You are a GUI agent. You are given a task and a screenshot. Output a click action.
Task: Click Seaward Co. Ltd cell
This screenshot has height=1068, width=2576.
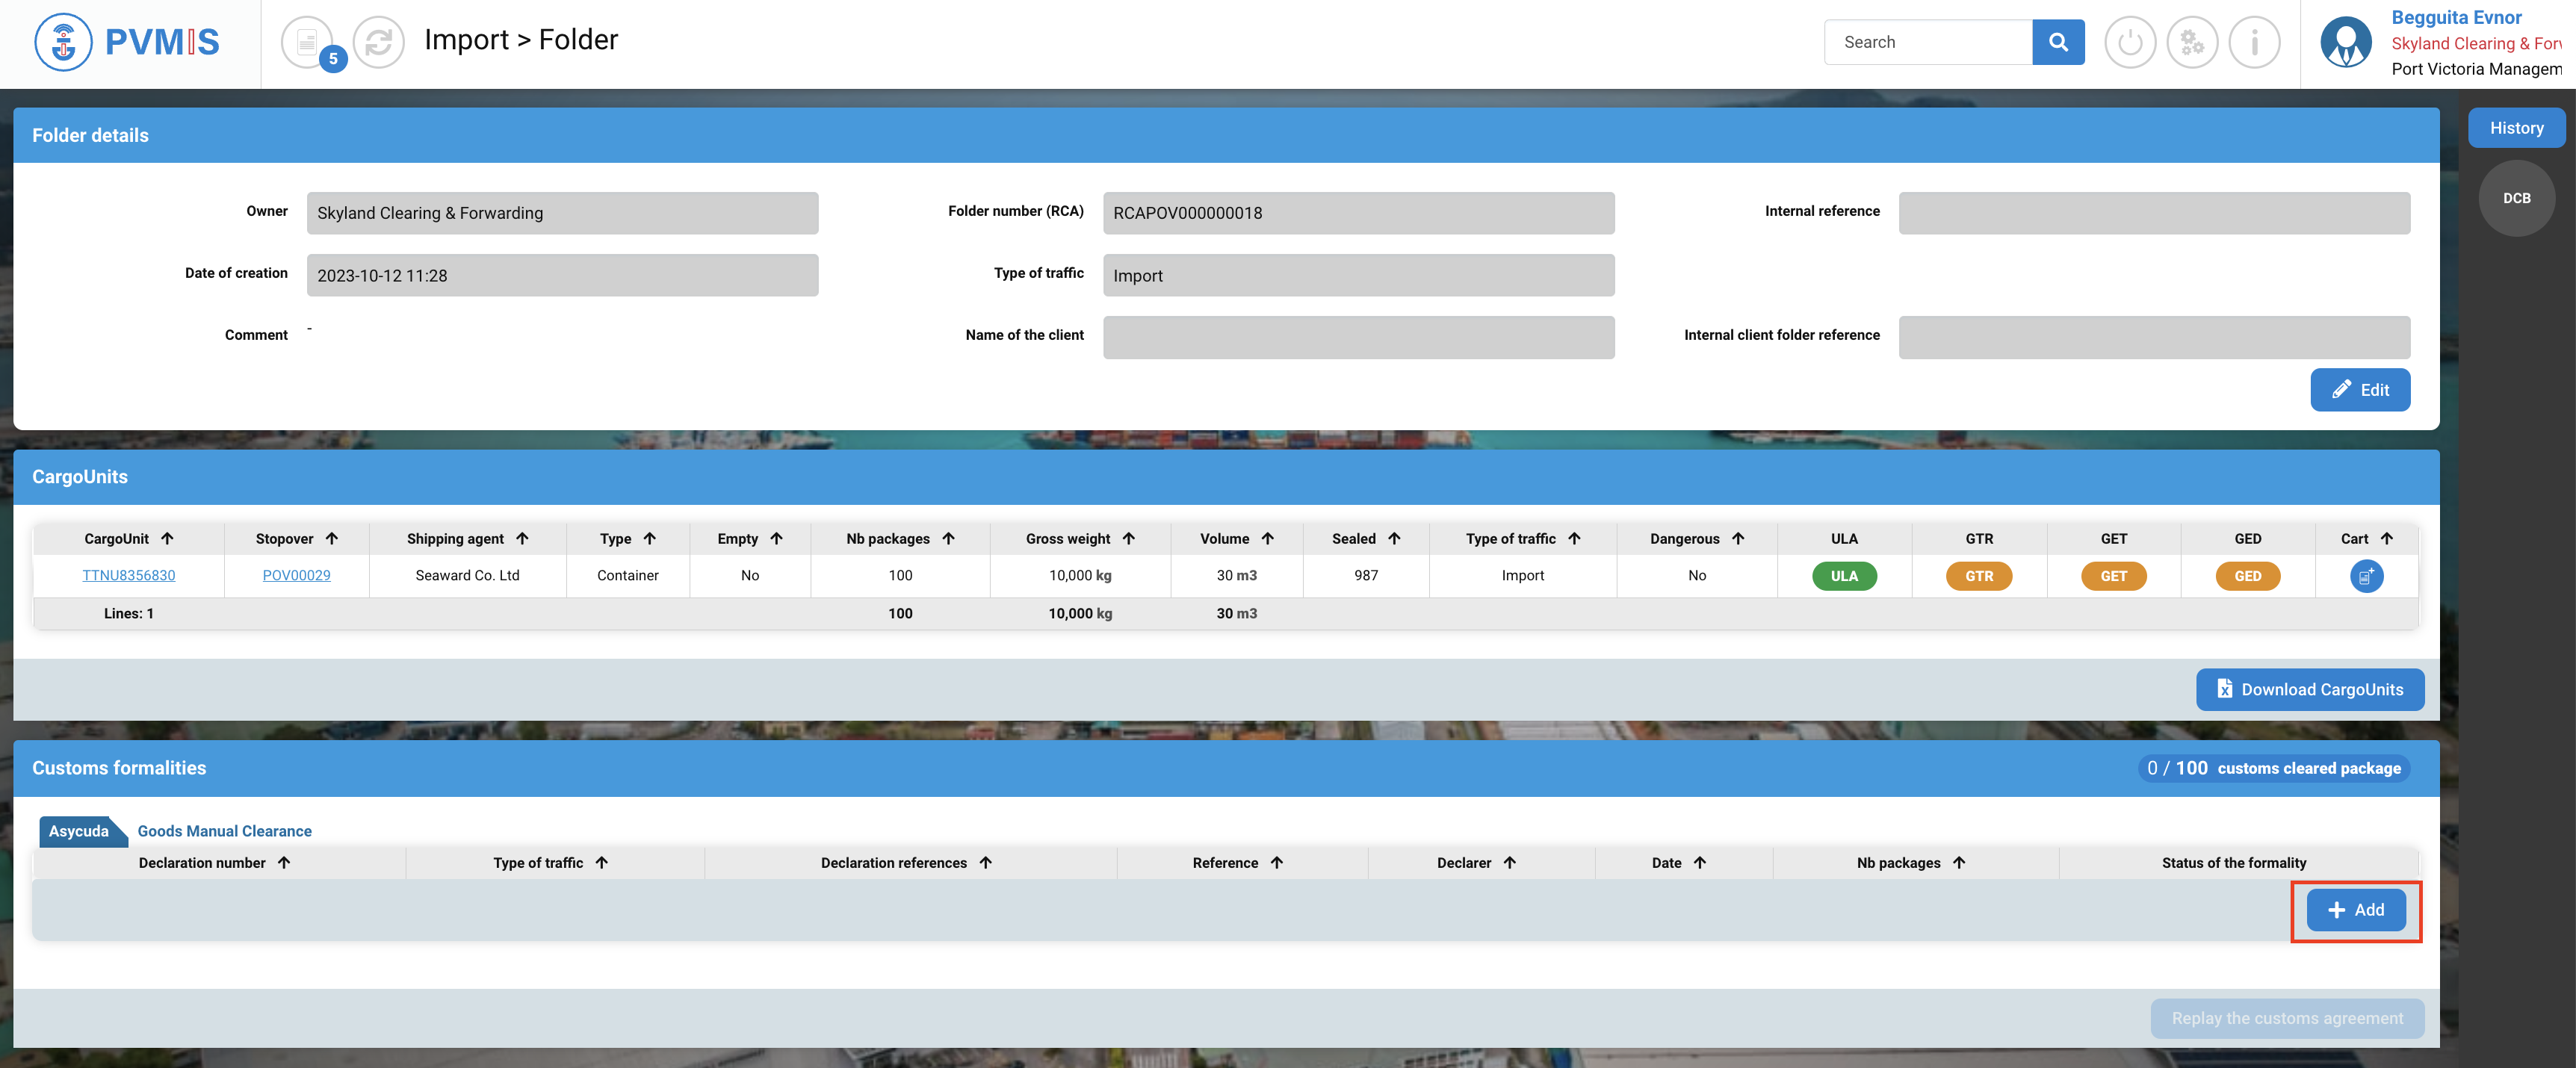pyautogui.click(x=467, y=575)
